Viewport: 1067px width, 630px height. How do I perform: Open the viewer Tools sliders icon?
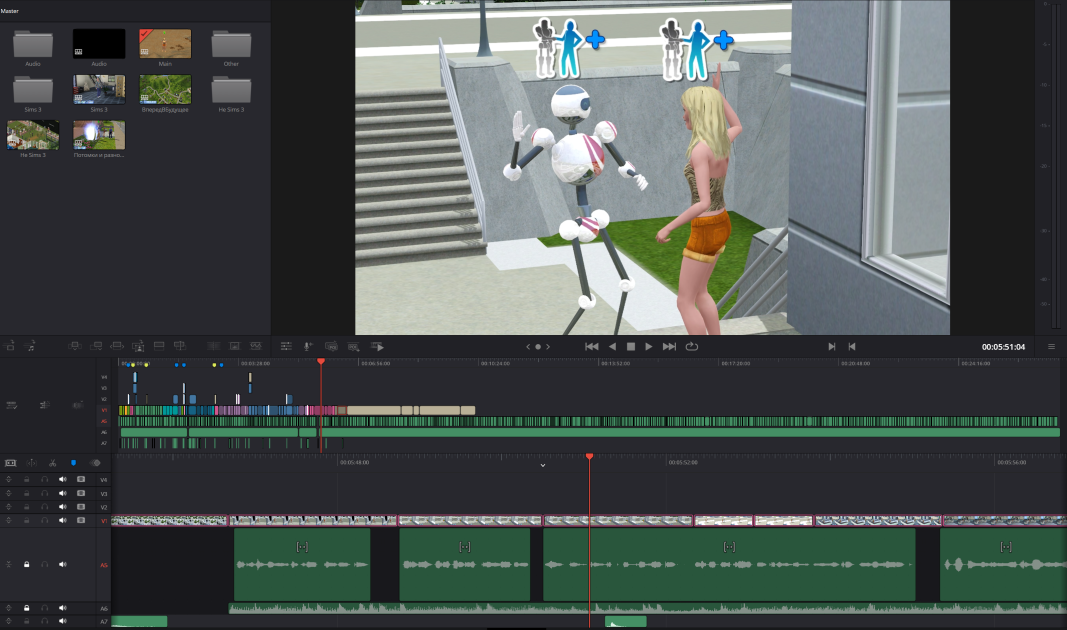pyautogui.click(x=286, y=346)
